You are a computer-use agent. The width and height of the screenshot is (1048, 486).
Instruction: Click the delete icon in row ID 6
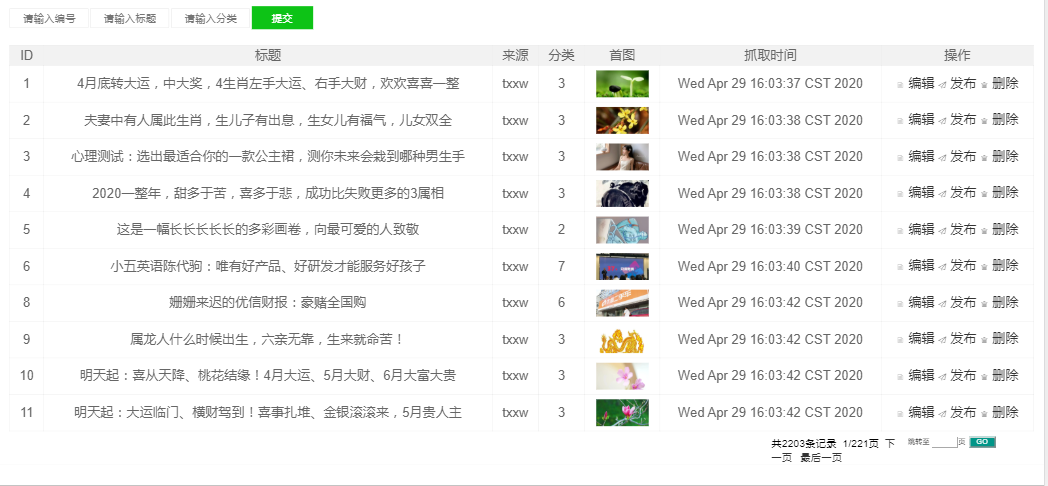984,267
